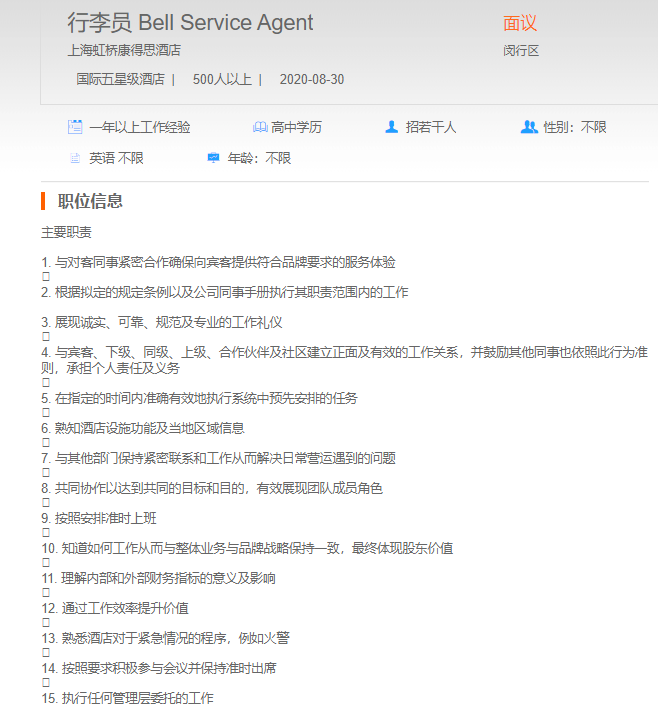
Task: Click the icon beside 年龄：不限
Action: [213, 158]
